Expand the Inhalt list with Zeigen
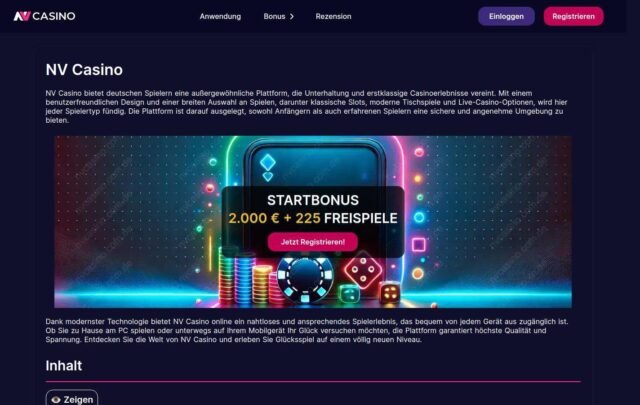Screen dimensions: 640x405 [x=72, y=399]
